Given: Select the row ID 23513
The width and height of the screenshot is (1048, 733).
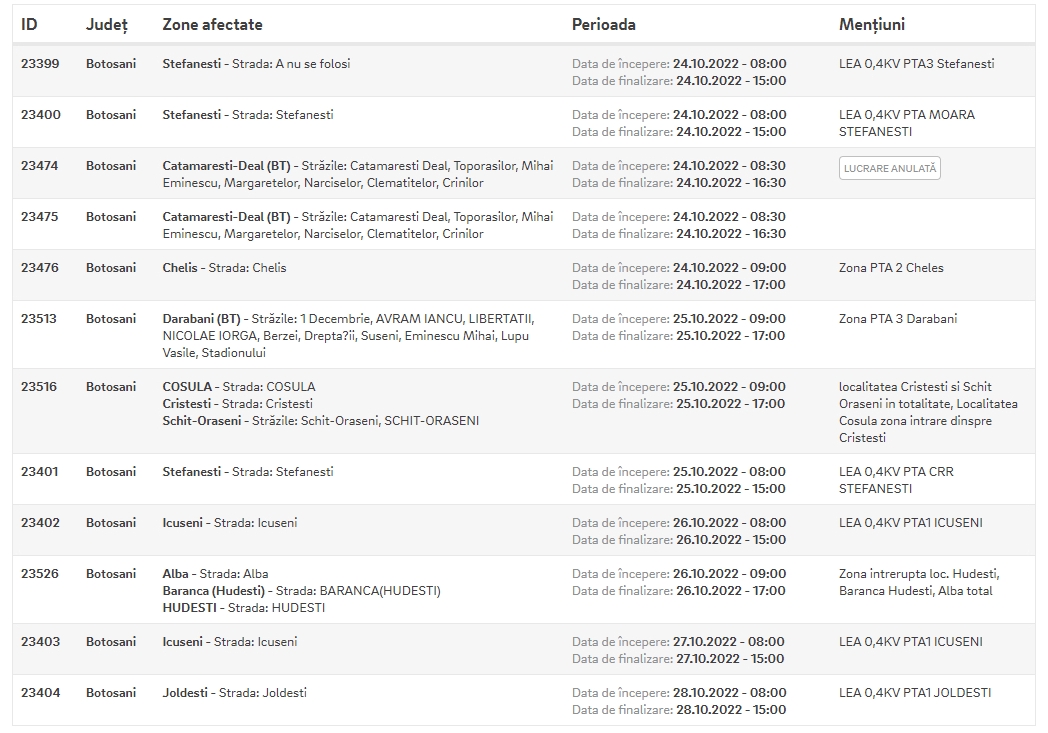Looking at the screenshot, I should tap(40, 319).
